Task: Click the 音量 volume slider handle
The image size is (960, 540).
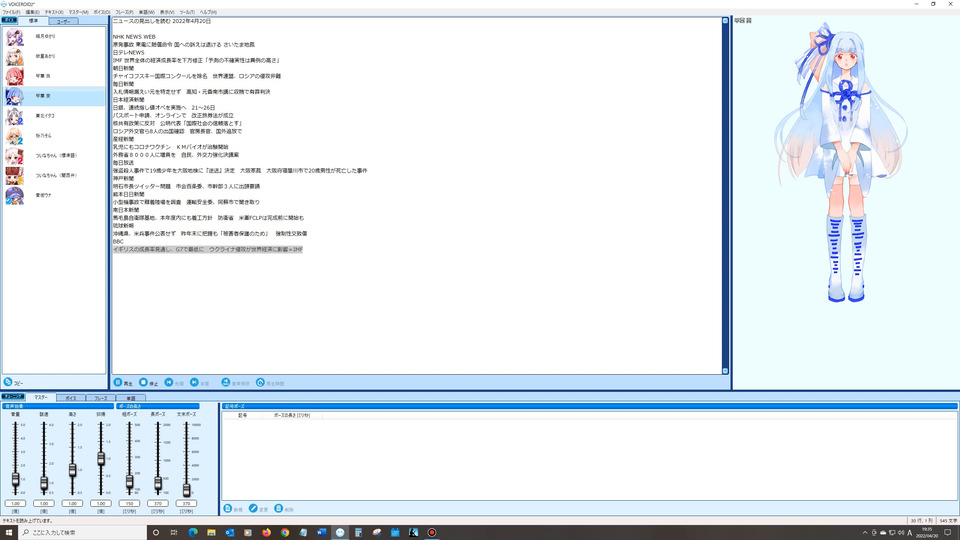Action: tap(15, 479)
